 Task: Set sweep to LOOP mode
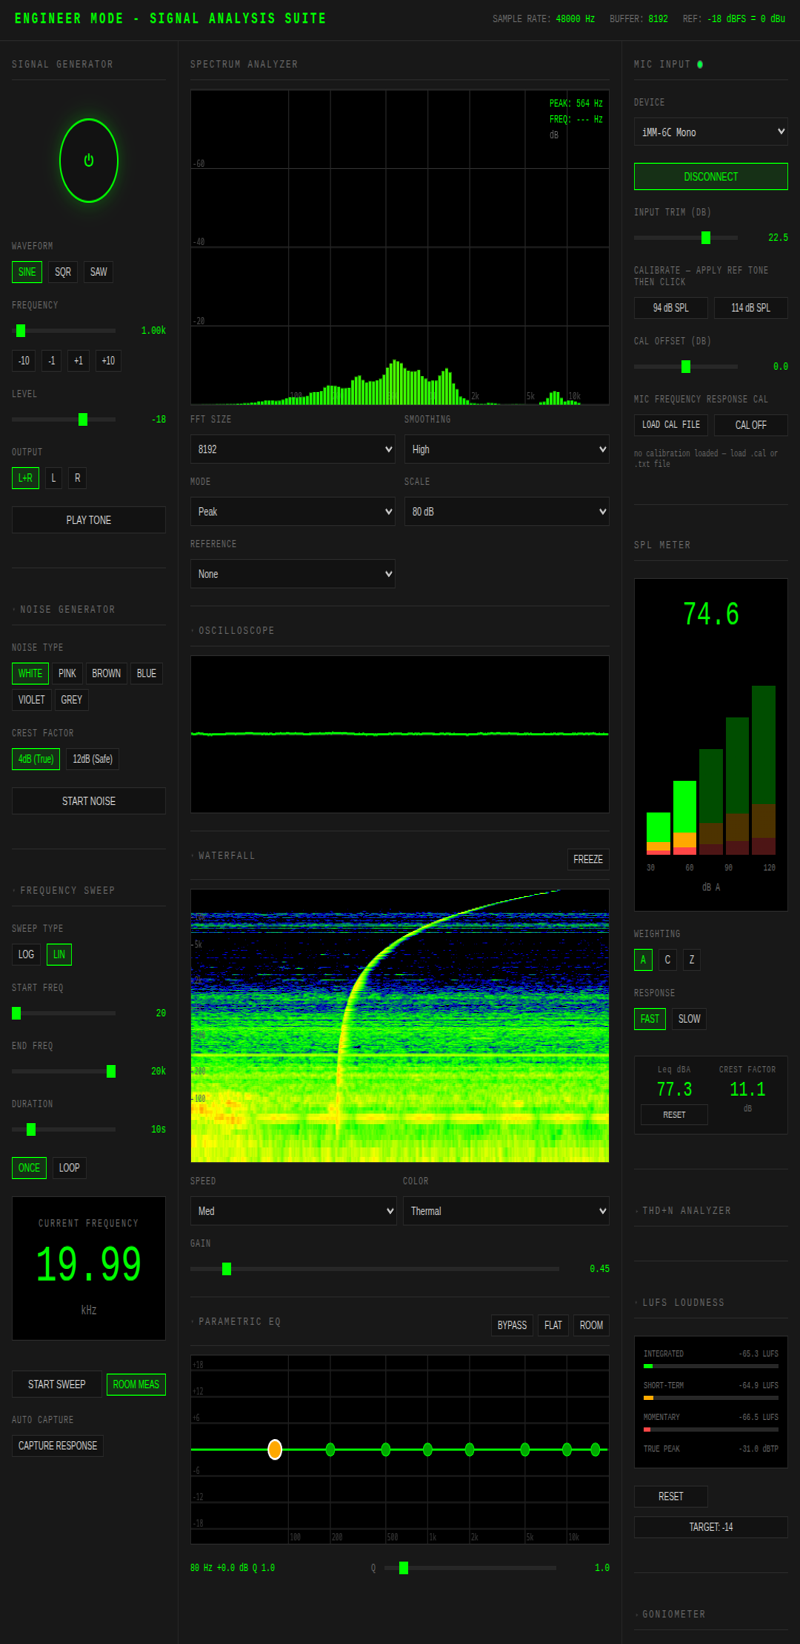pyautogui.click(x=69, y=1168)
